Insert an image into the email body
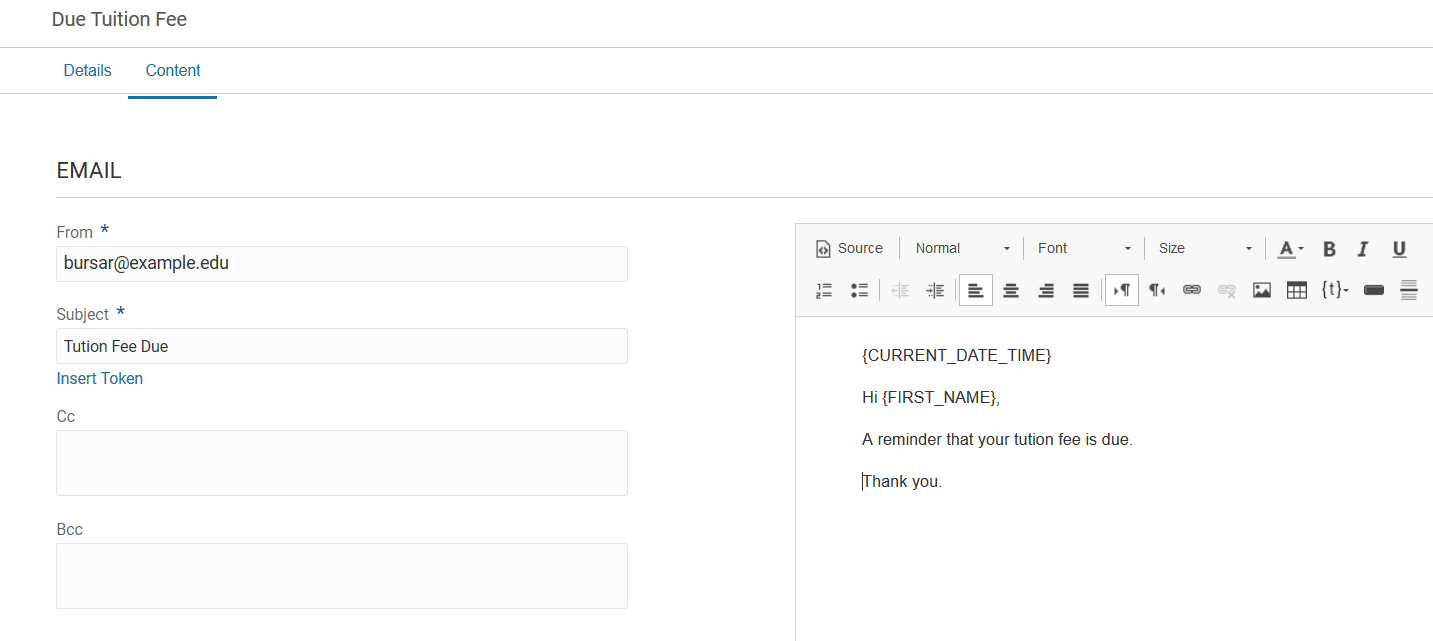The image size is (1433, 641). (1261, 290)
